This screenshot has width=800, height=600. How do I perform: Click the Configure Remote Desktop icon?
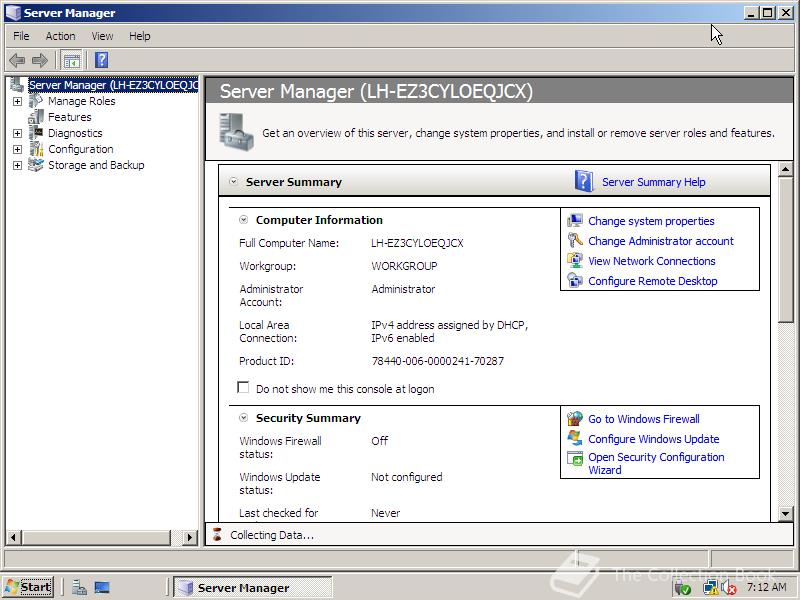575,280
